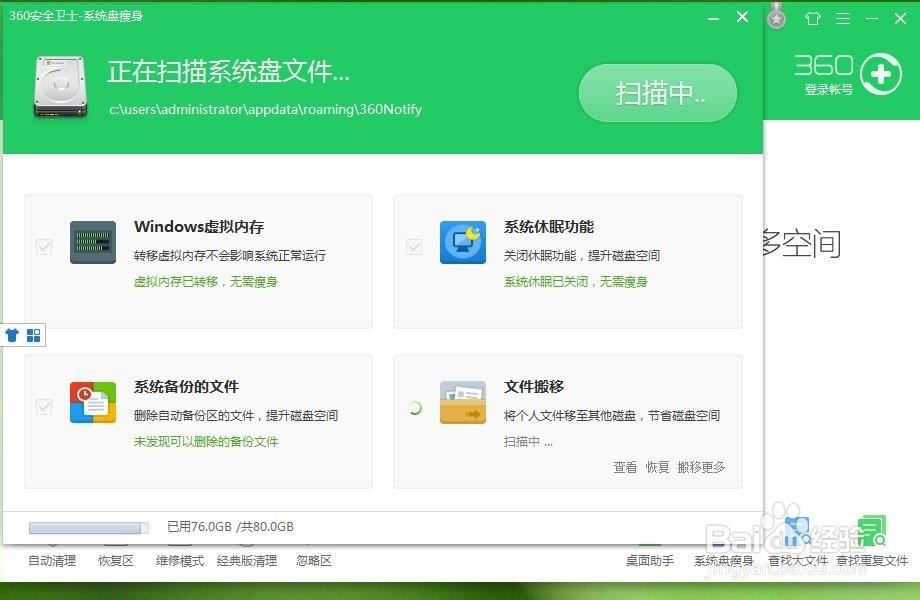920x600 pixels.
Task: Click 系统休眠已关闭，无需瘦身 status text
Action: click(x=576, y=282)
